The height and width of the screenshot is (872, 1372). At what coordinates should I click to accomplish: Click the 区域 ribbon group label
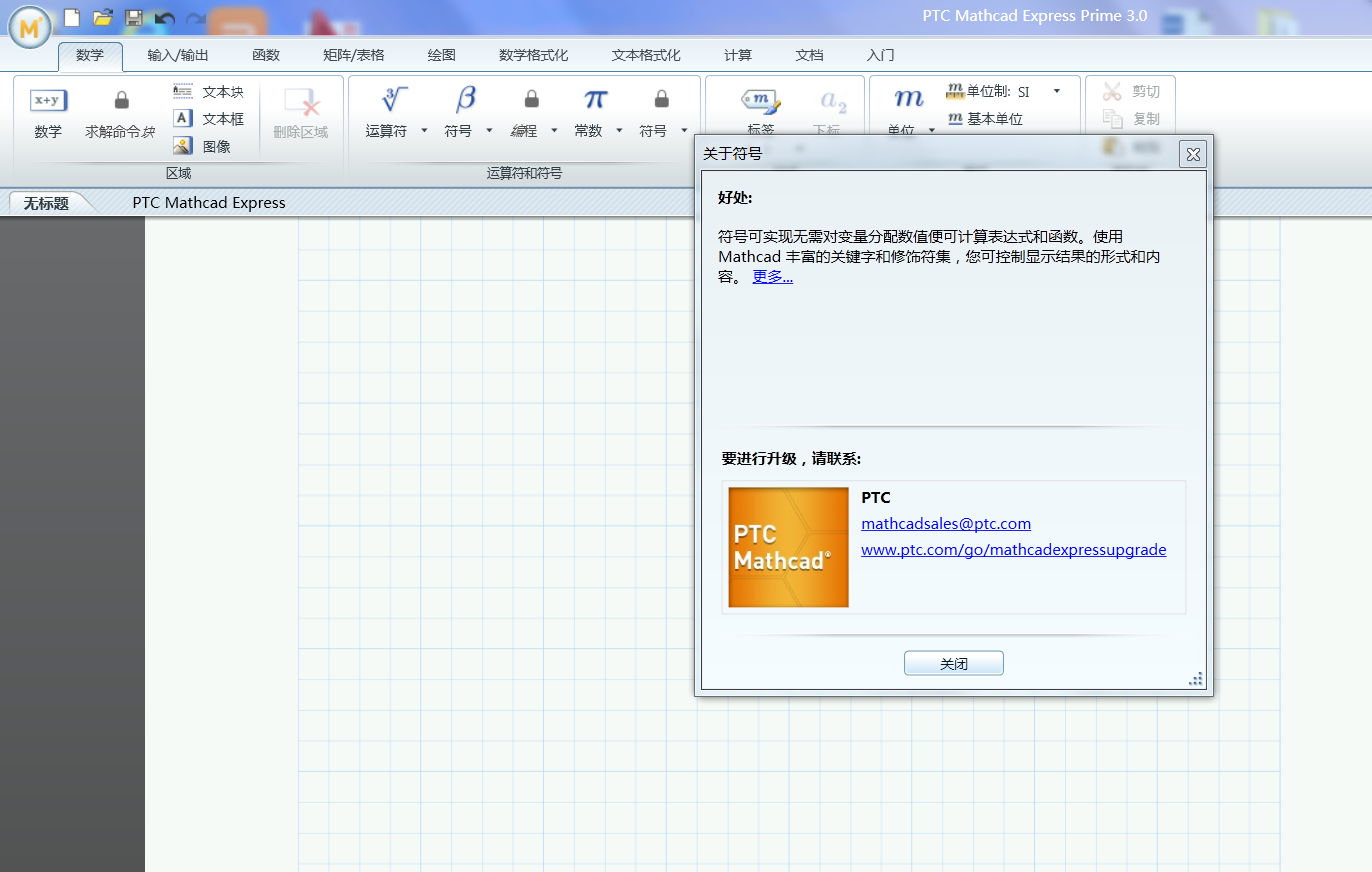[x=178, y=173]
